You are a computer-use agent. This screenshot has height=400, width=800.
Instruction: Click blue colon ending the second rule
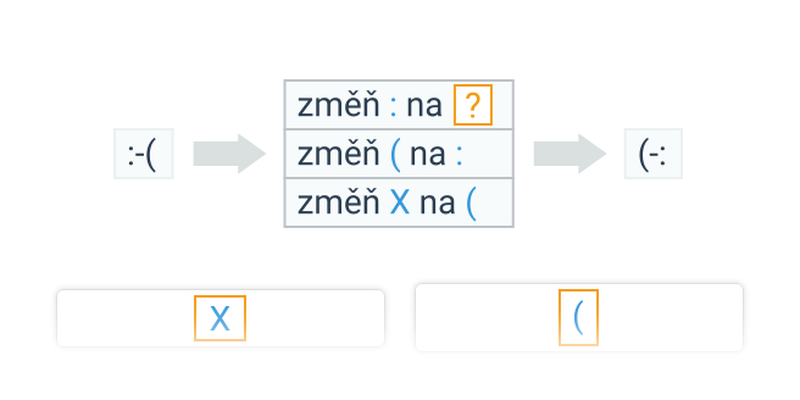pos(459,155)
